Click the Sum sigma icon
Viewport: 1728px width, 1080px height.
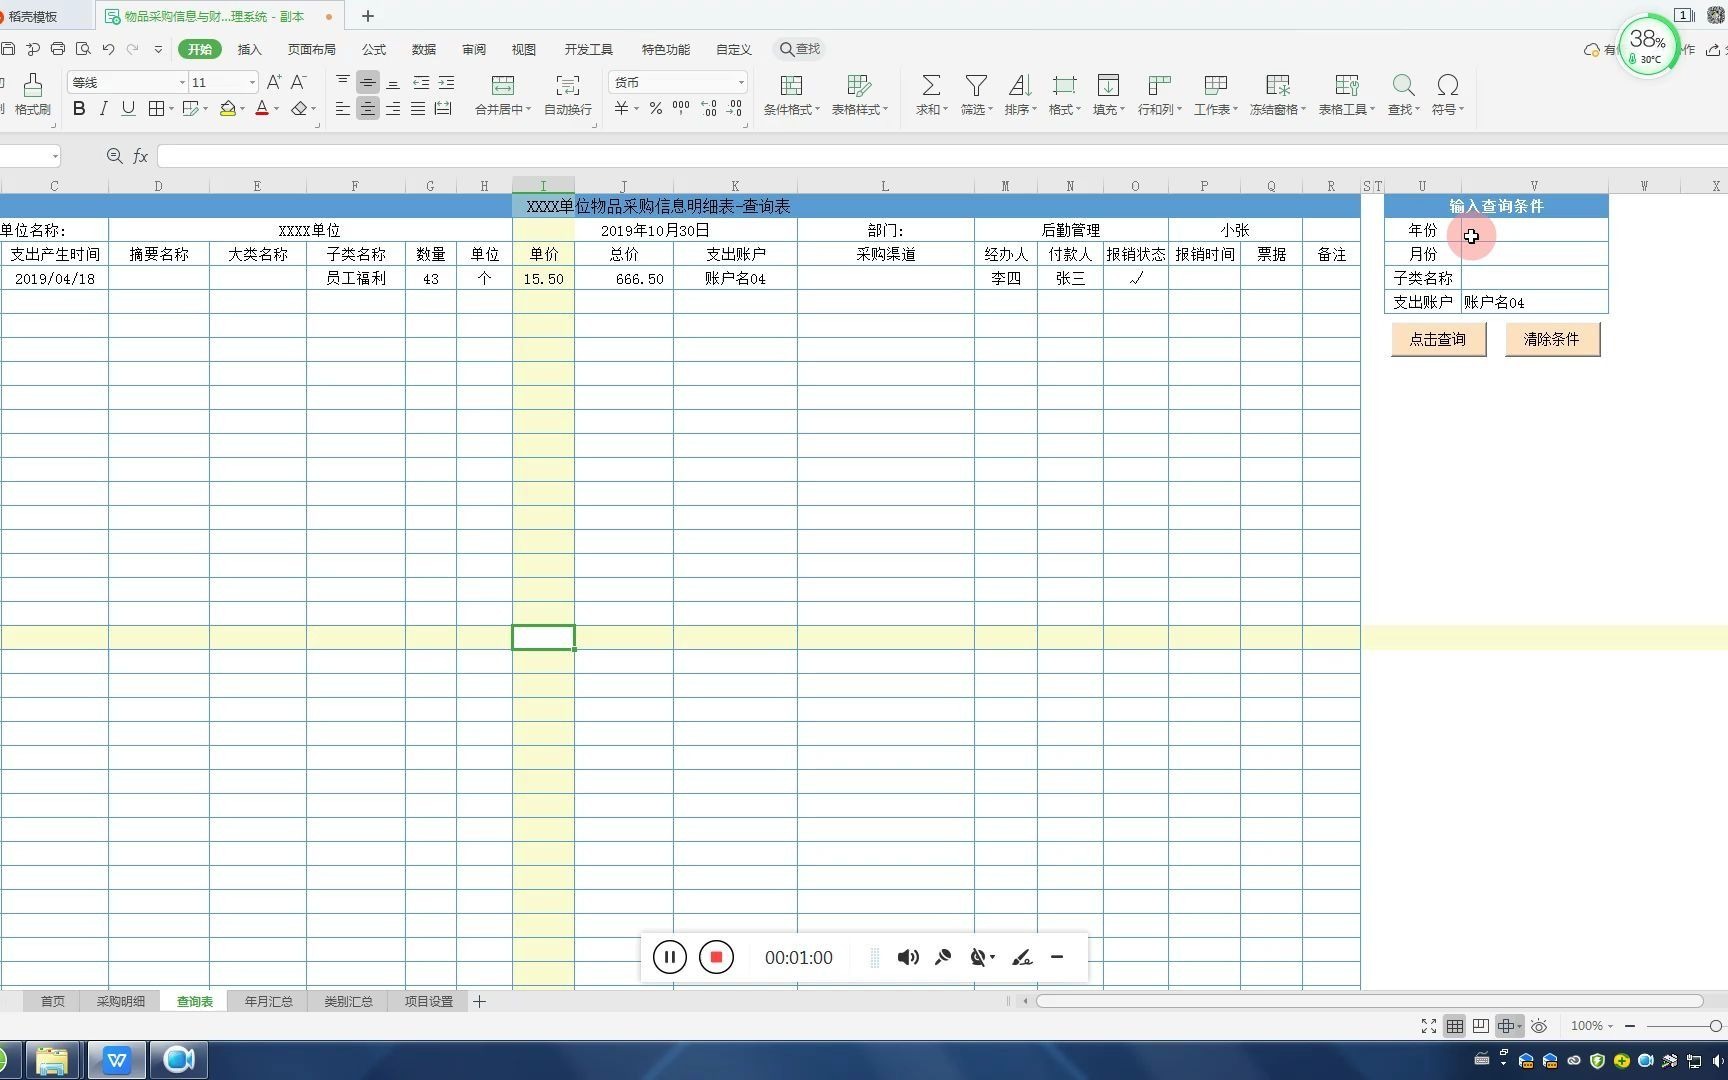pos(930,85)
